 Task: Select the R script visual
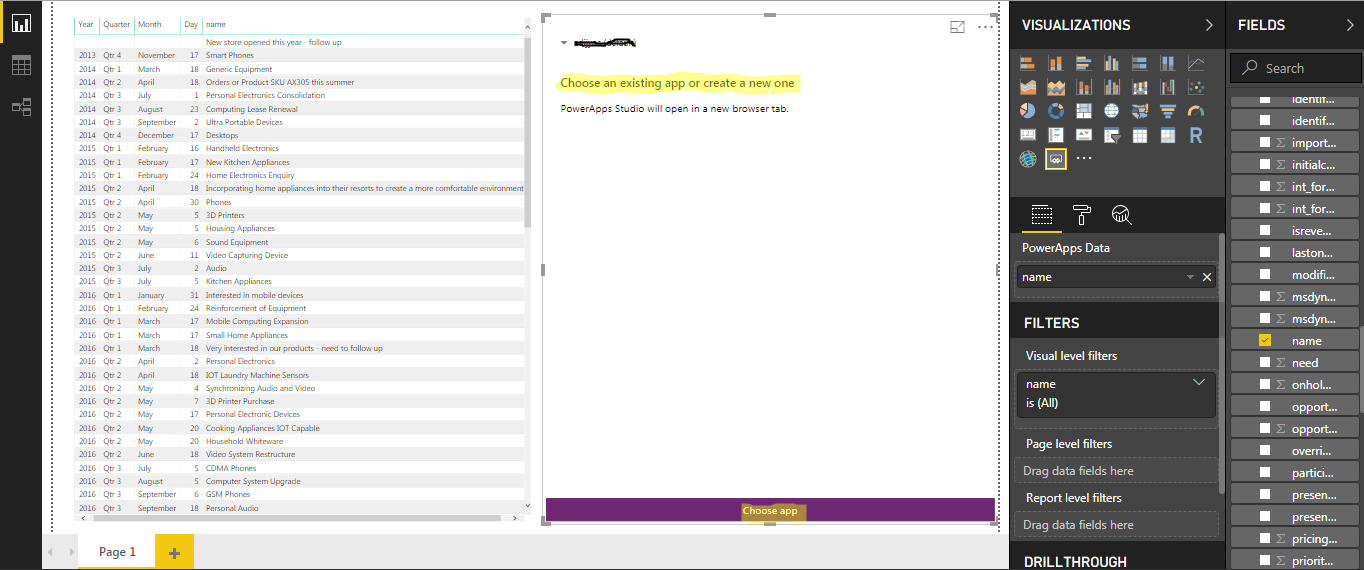(1196, 135)
